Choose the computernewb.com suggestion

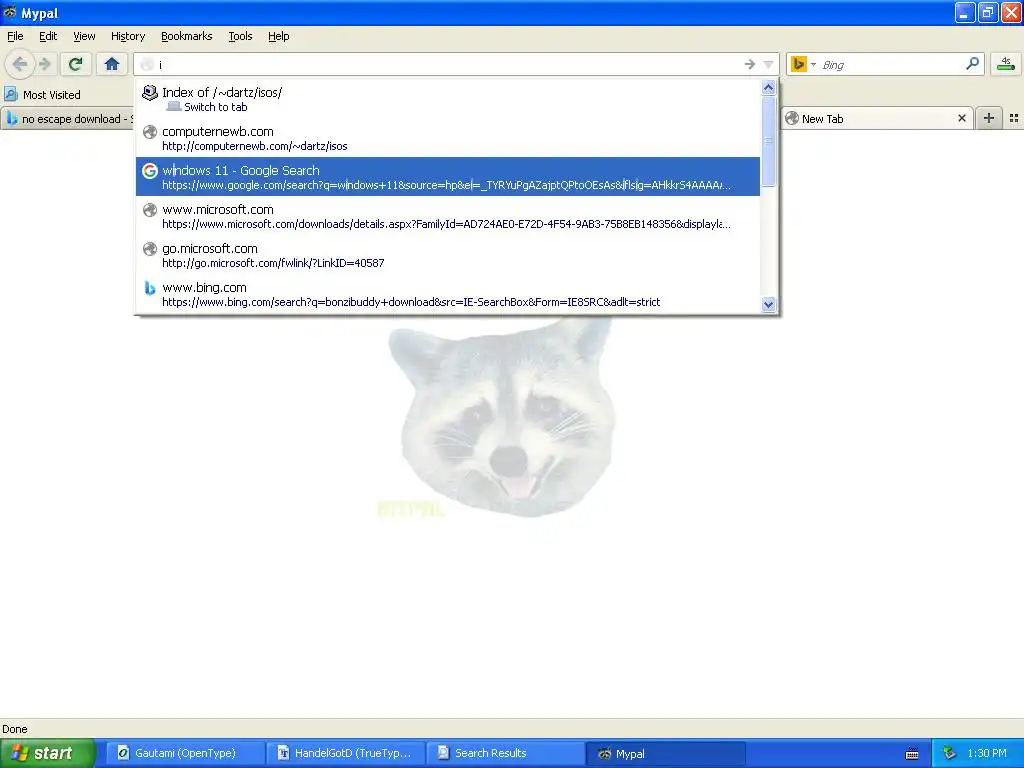pyautogui.click(x=448, y=138)
